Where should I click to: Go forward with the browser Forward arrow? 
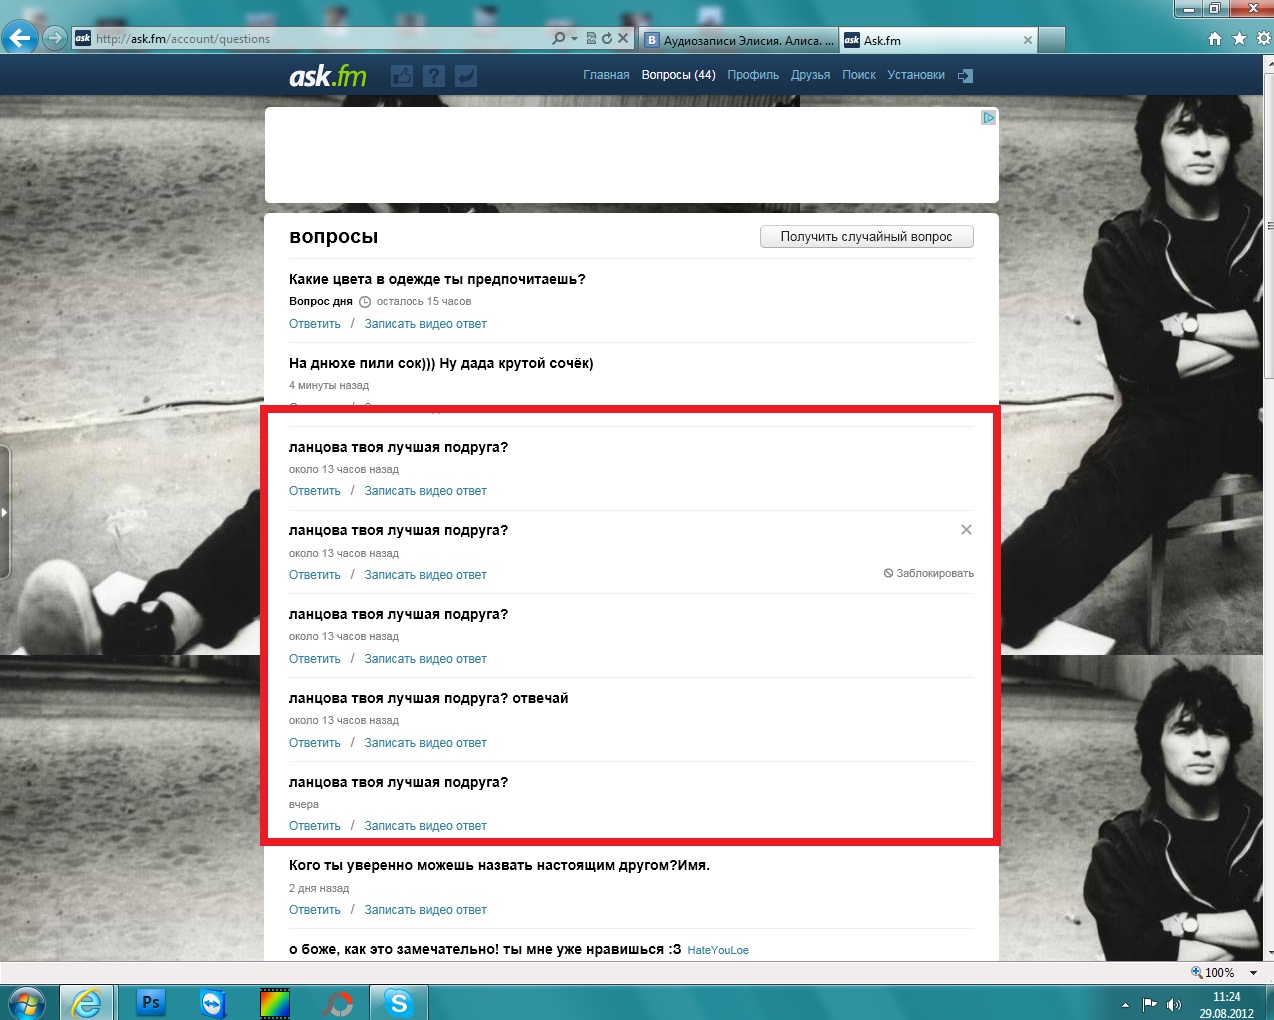pos(55,38)
